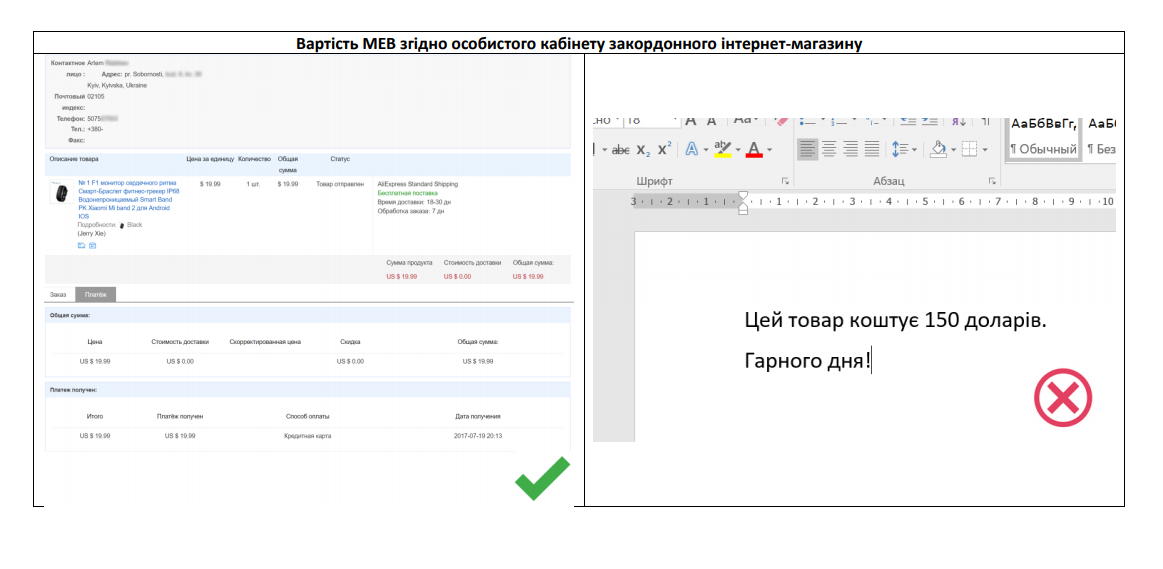Screen dimensions: 1163x569
Task: Open the font color dropdown arrow
Action: pos(769,150)
